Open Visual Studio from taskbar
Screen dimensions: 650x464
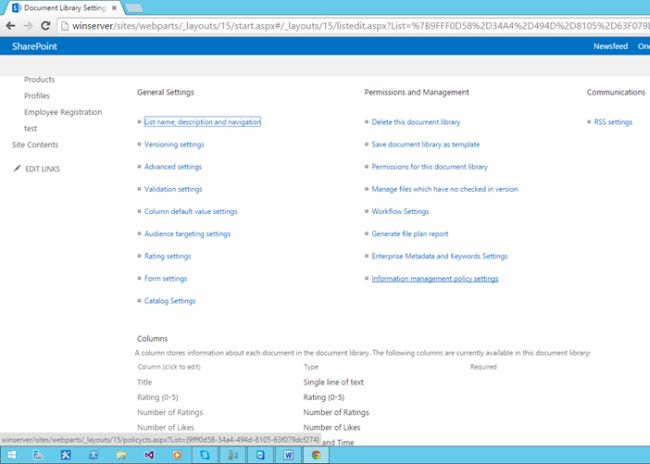click(x=149, y=455)
